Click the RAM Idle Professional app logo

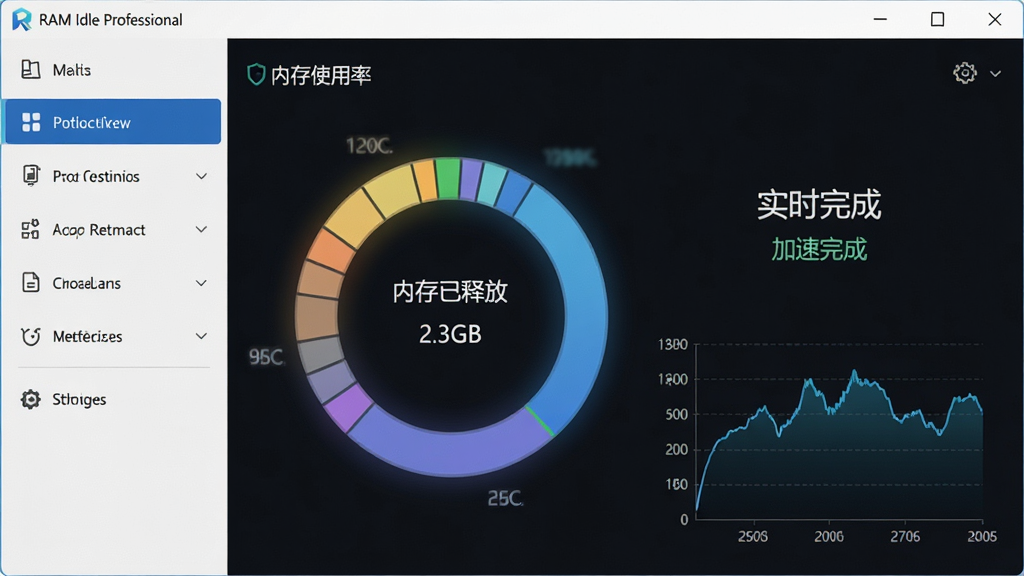[22, 20]
